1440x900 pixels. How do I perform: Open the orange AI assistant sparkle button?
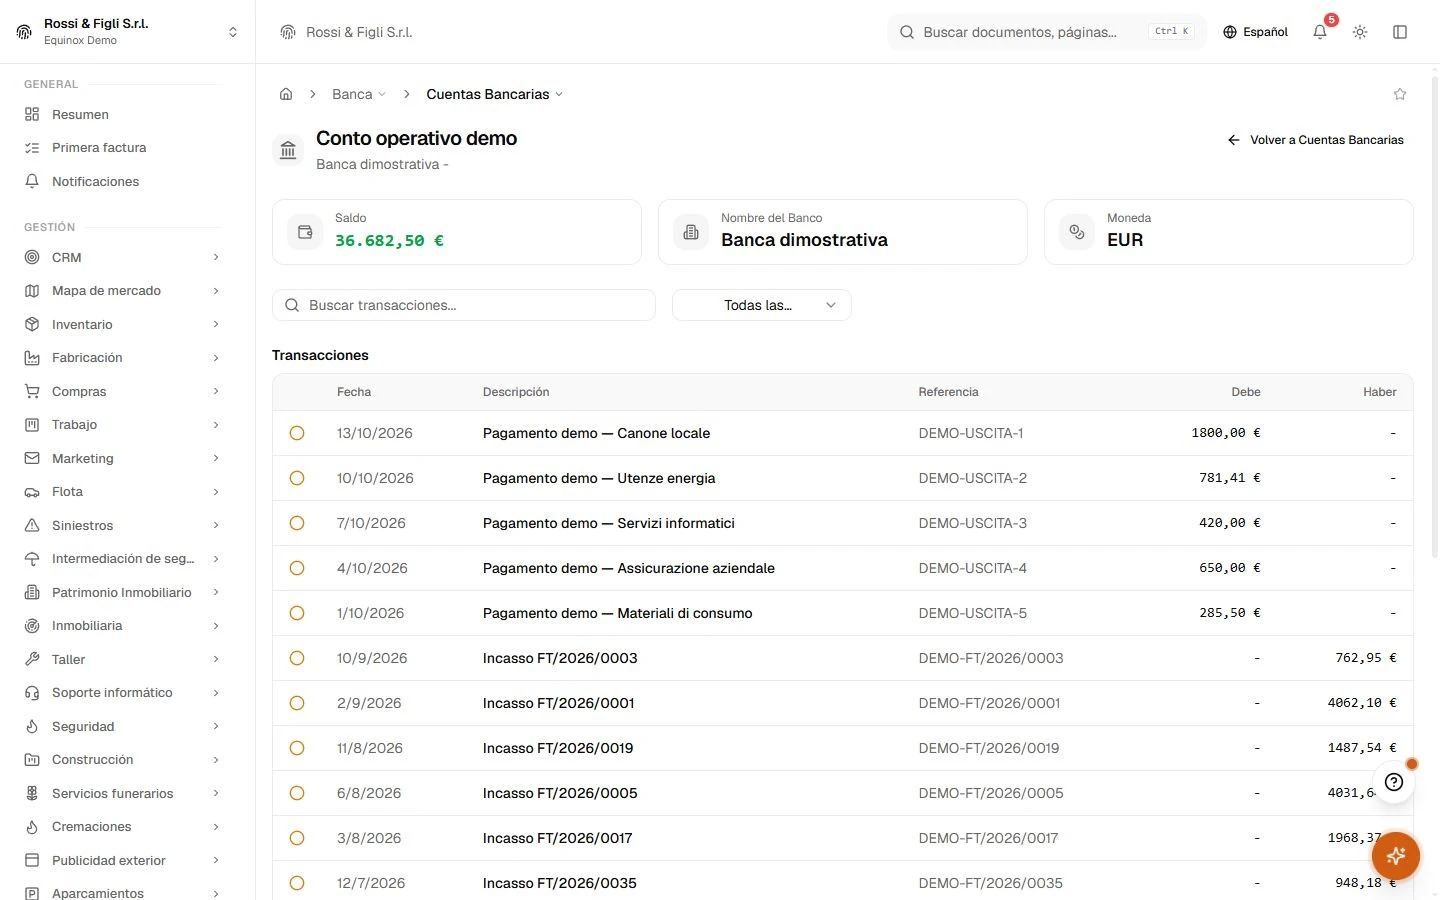pyautogui.click(x=1396, y=856)
